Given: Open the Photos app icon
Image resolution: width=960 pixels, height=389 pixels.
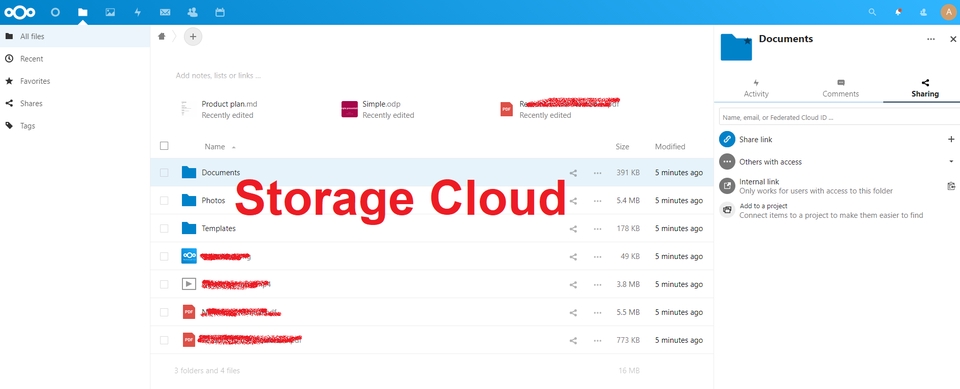Looking at the screenshot, I should (x=110, y=12).
